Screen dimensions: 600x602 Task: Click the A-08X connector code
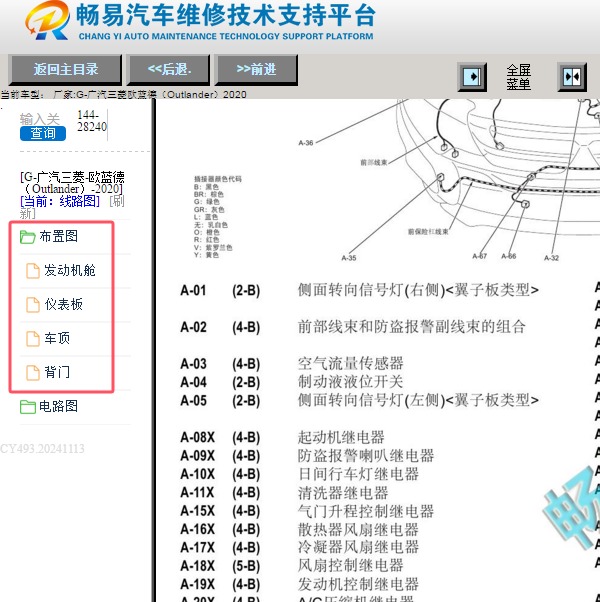198,438
